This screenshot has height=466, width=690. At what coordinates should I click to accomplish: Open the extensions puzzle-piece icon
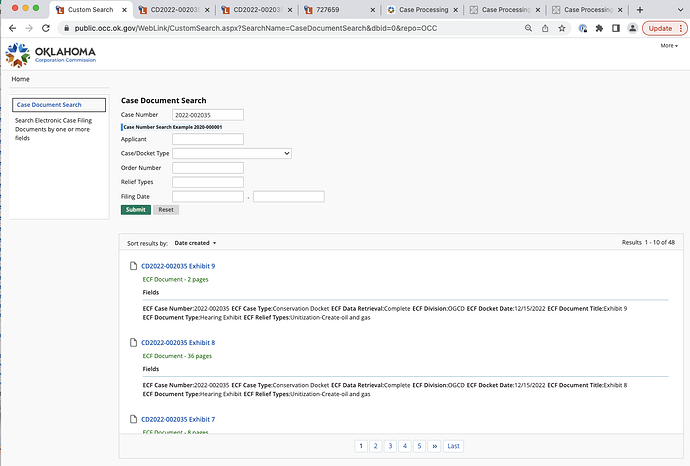pyautogui.click(x=599, y=28)
